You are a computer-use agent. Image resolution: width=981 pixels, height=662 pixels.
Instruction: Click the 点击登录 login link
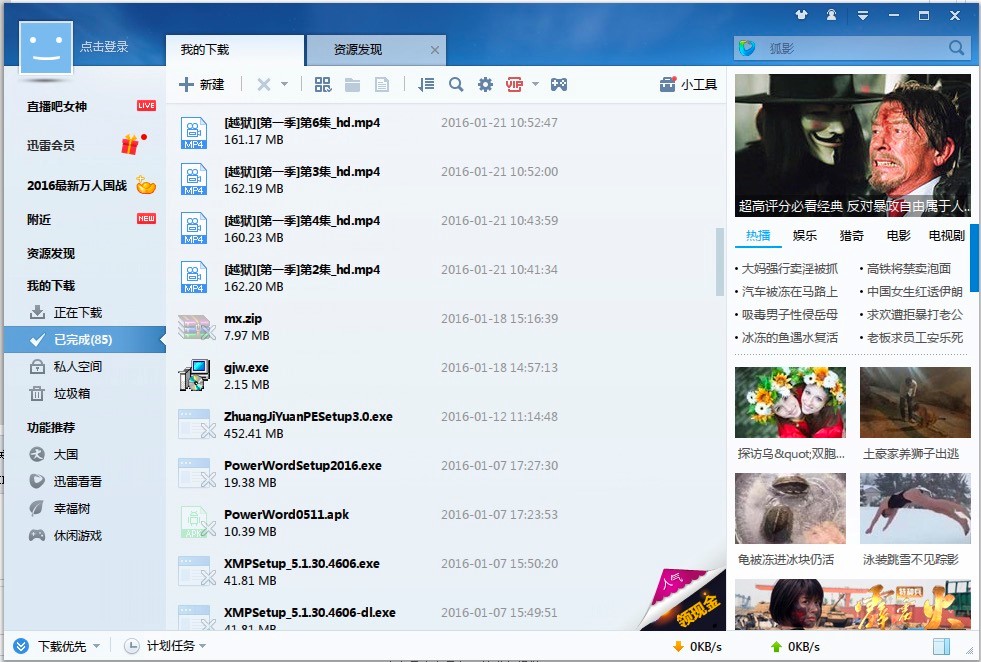coord(104,46)
